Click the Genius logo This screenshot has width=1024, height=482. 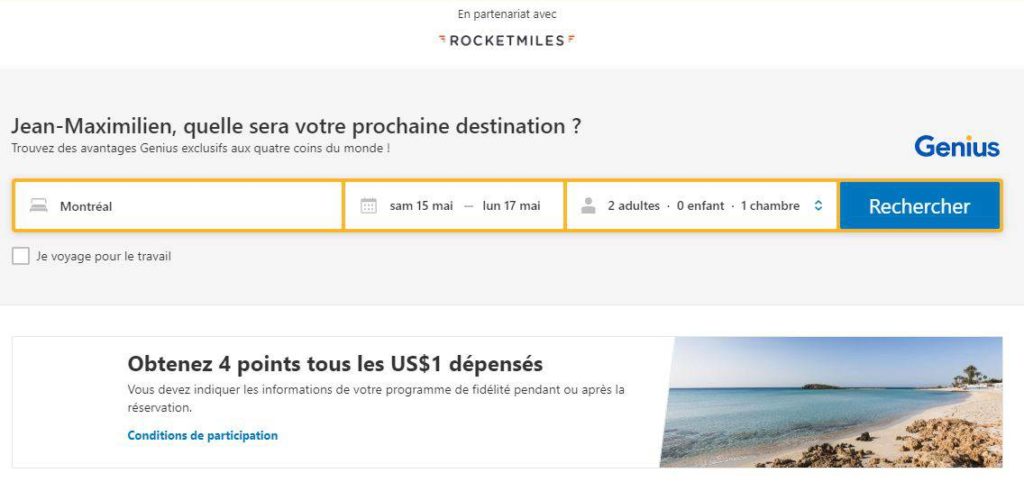(x=956, y=147)
